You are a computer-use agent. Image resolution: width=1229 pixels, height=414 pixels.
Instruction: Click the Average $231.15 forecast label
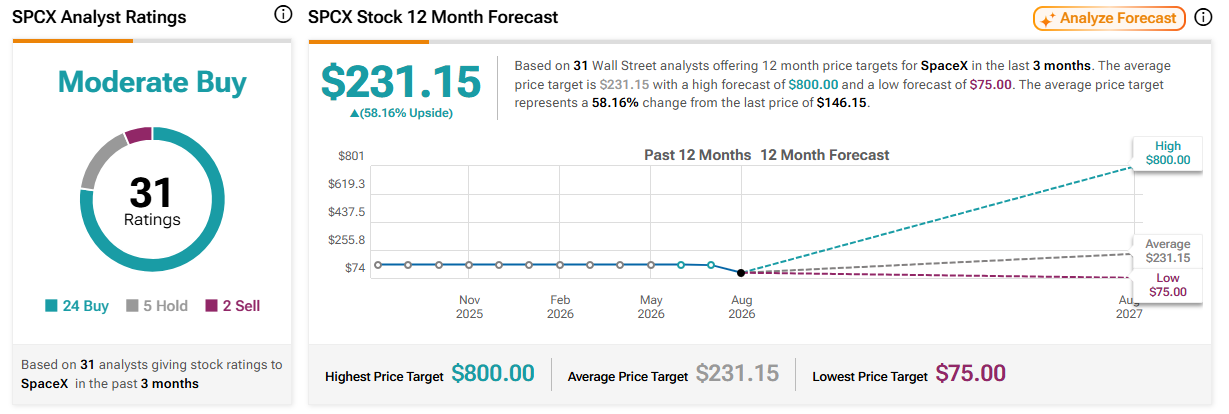coord(1168,251)
